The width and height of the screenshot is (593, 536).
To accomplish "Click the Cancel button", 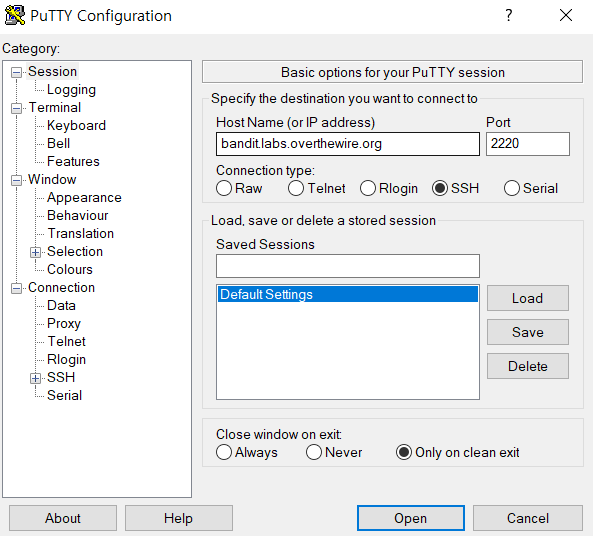I will click(x=528, y=518).
